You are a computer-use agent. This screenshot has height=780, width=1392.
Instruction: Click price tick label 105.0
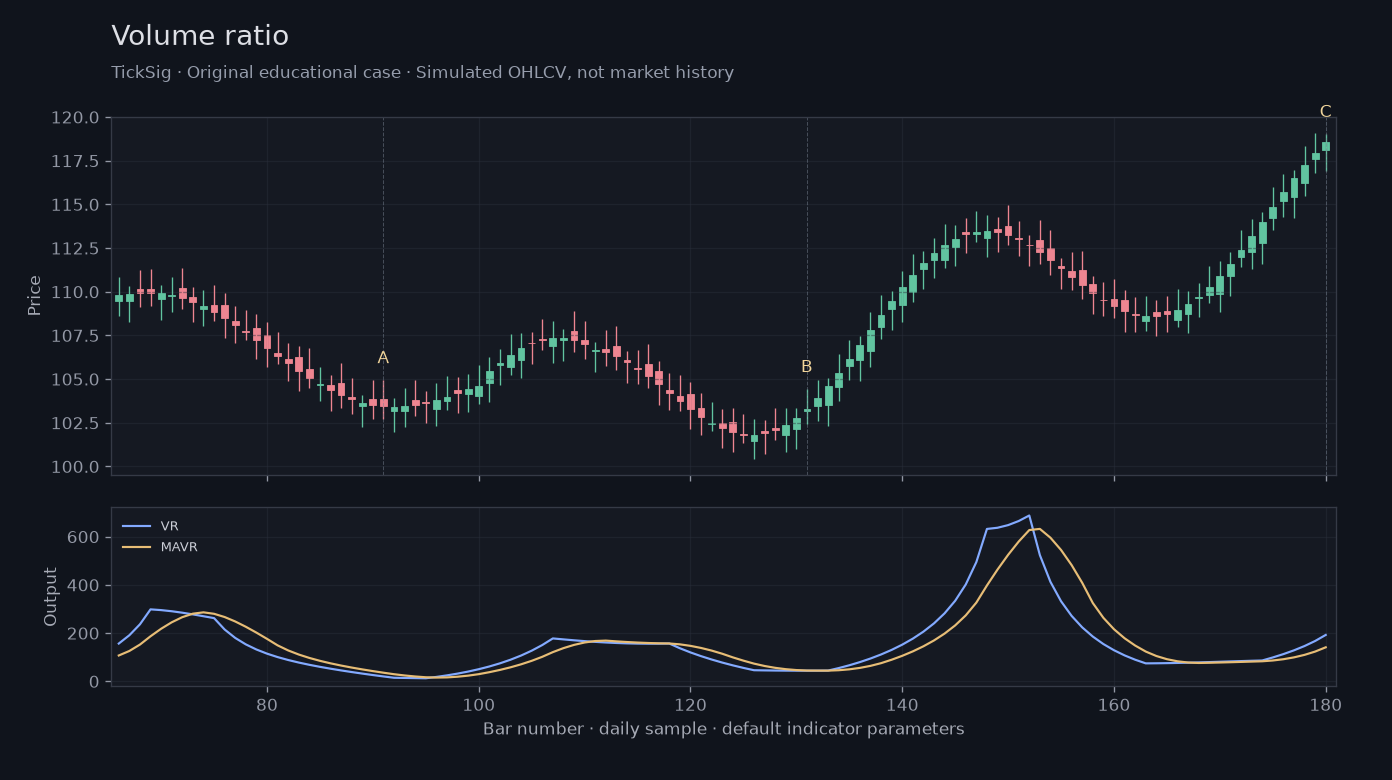(75, 380)
